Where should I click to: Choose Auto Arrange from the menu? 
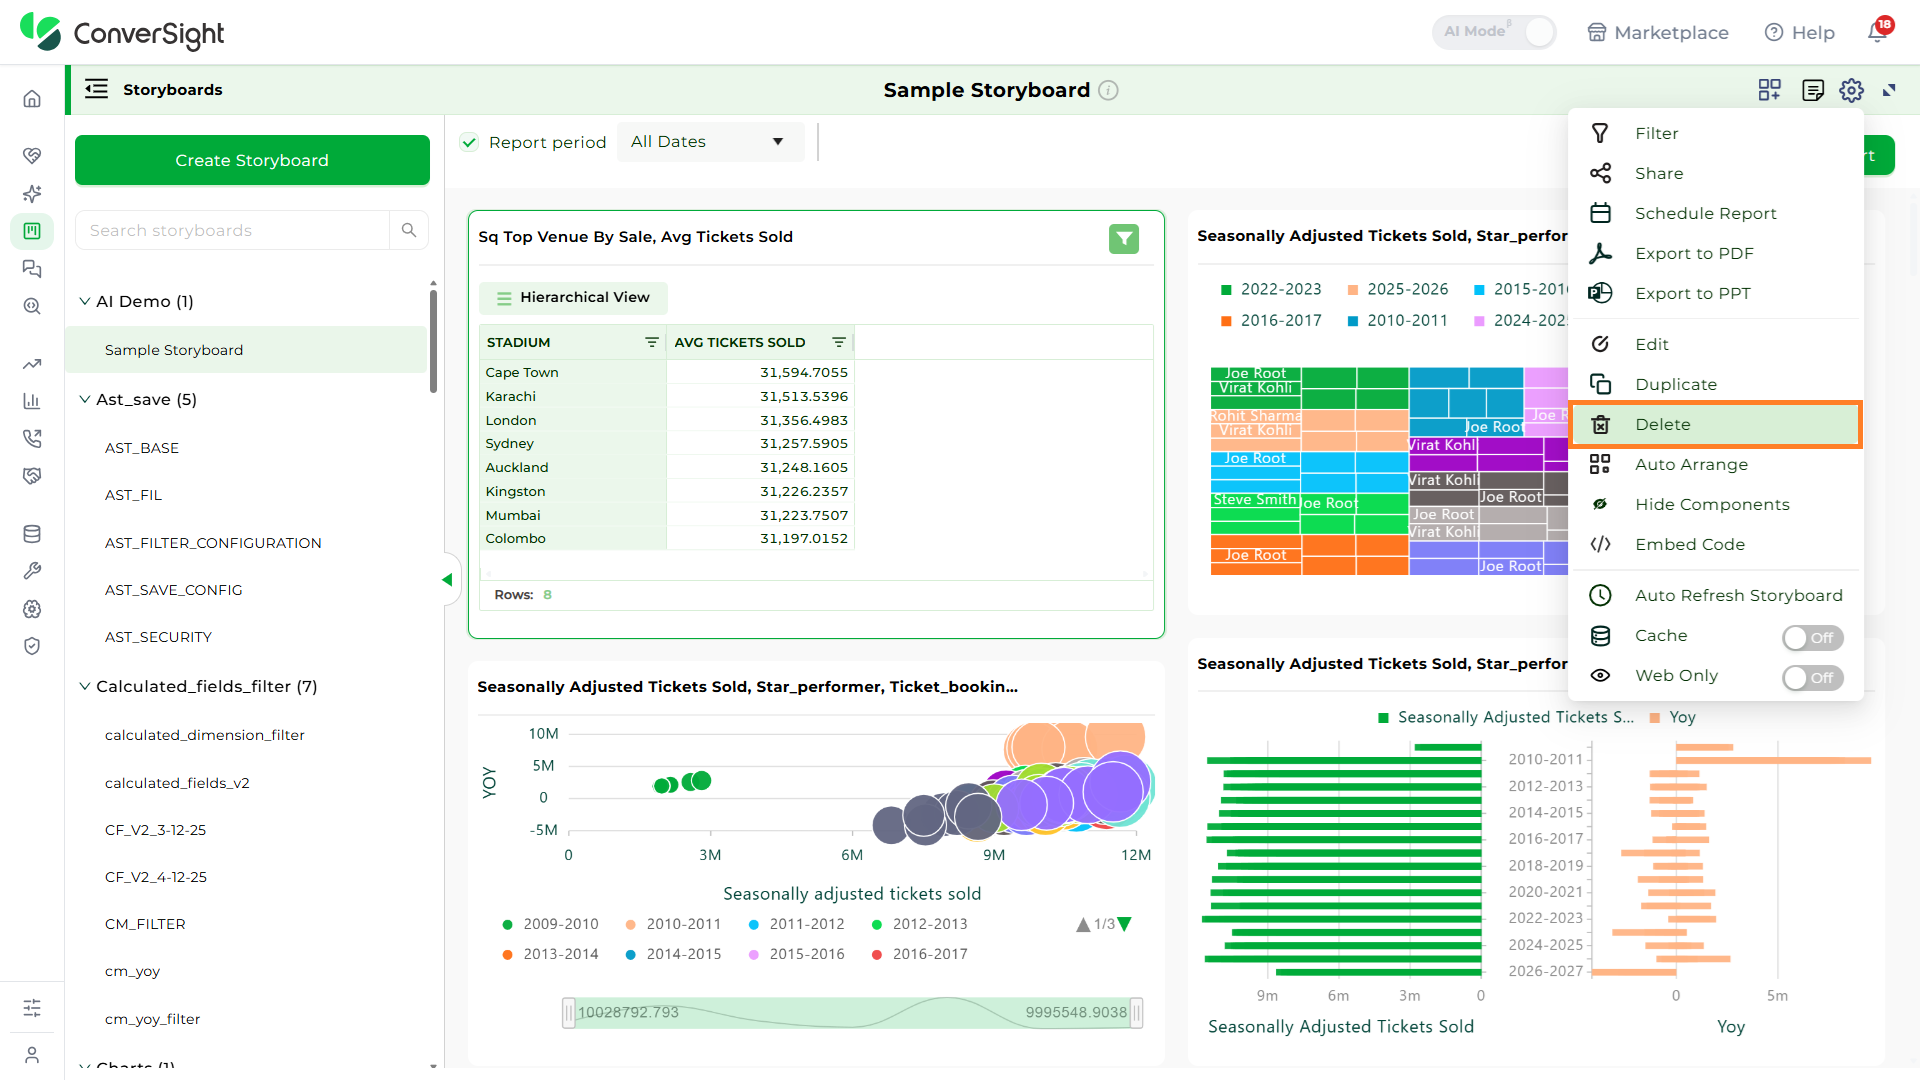(x=1715, y=464)
